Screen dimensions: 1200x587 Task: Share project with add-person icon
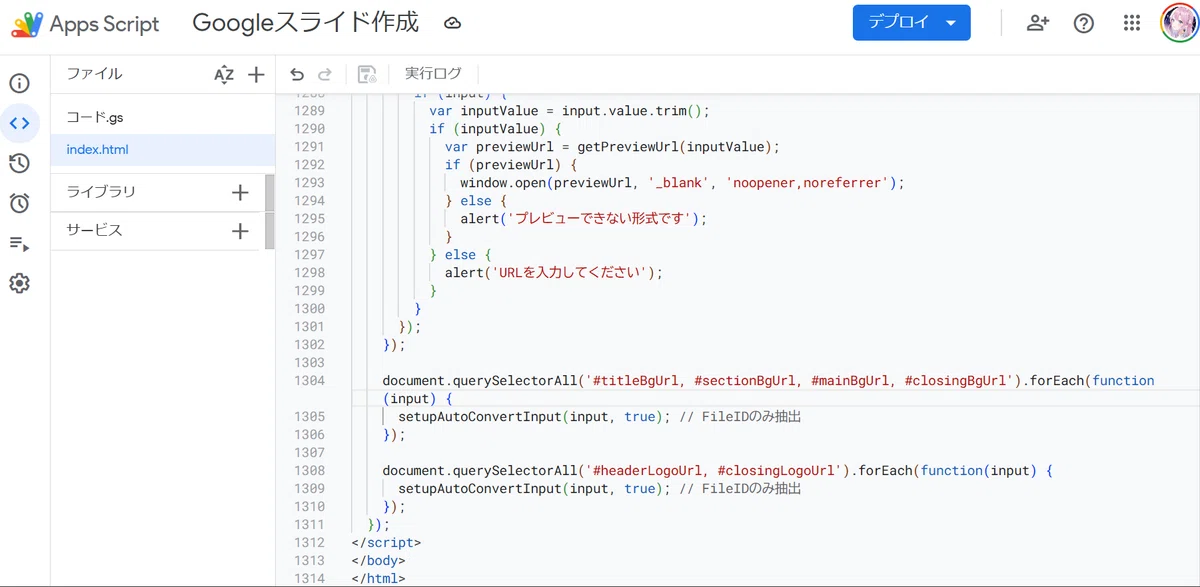coord(1038,23)
